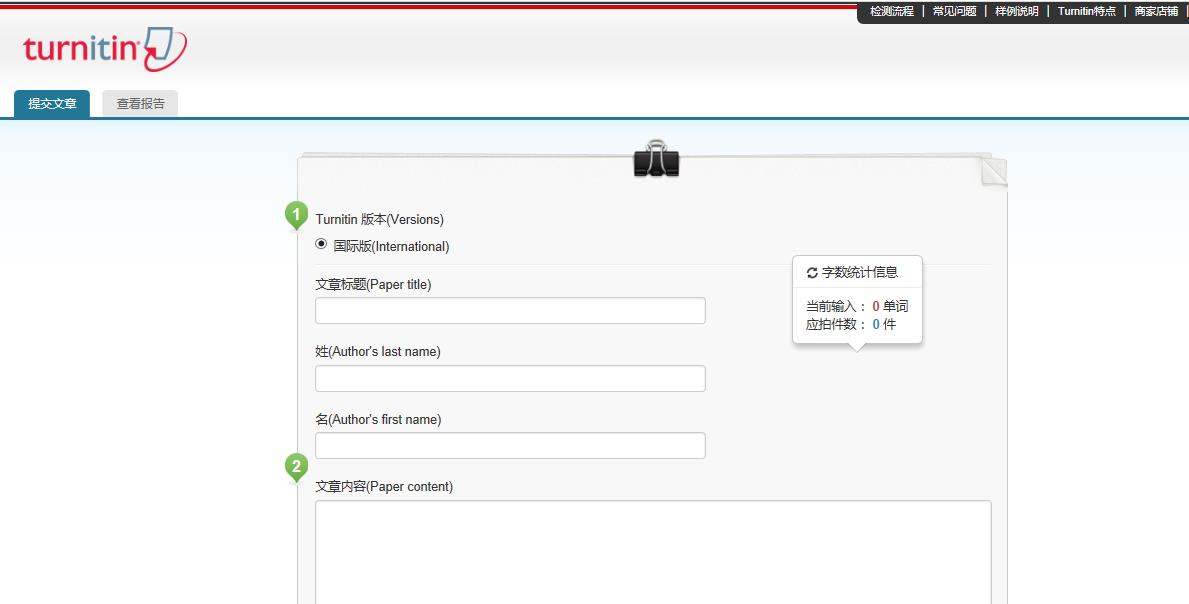Image resolution: width=1189 pixels, height=604 pixels.
Task: Open the 常见问题 link
Action: (955, 11)
